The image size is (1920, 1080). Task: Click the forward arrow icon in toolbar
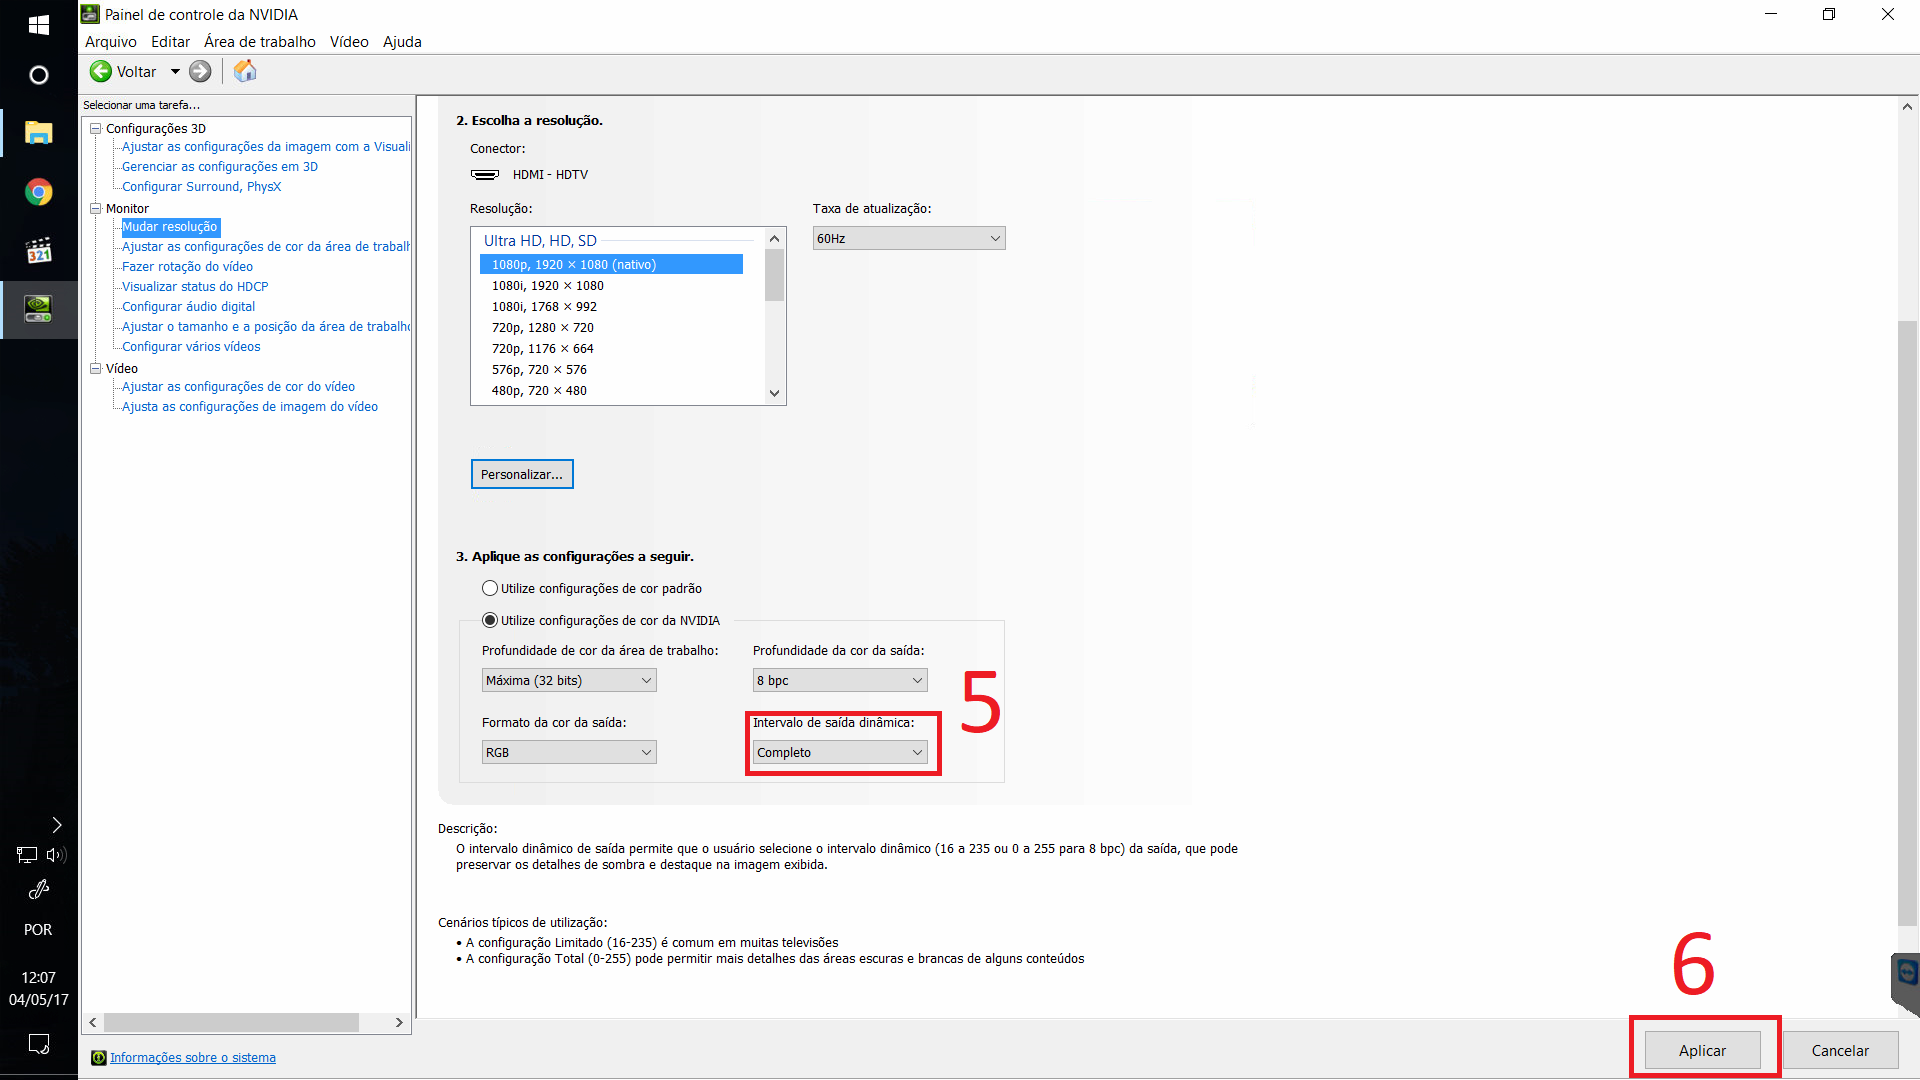(200, 71)
